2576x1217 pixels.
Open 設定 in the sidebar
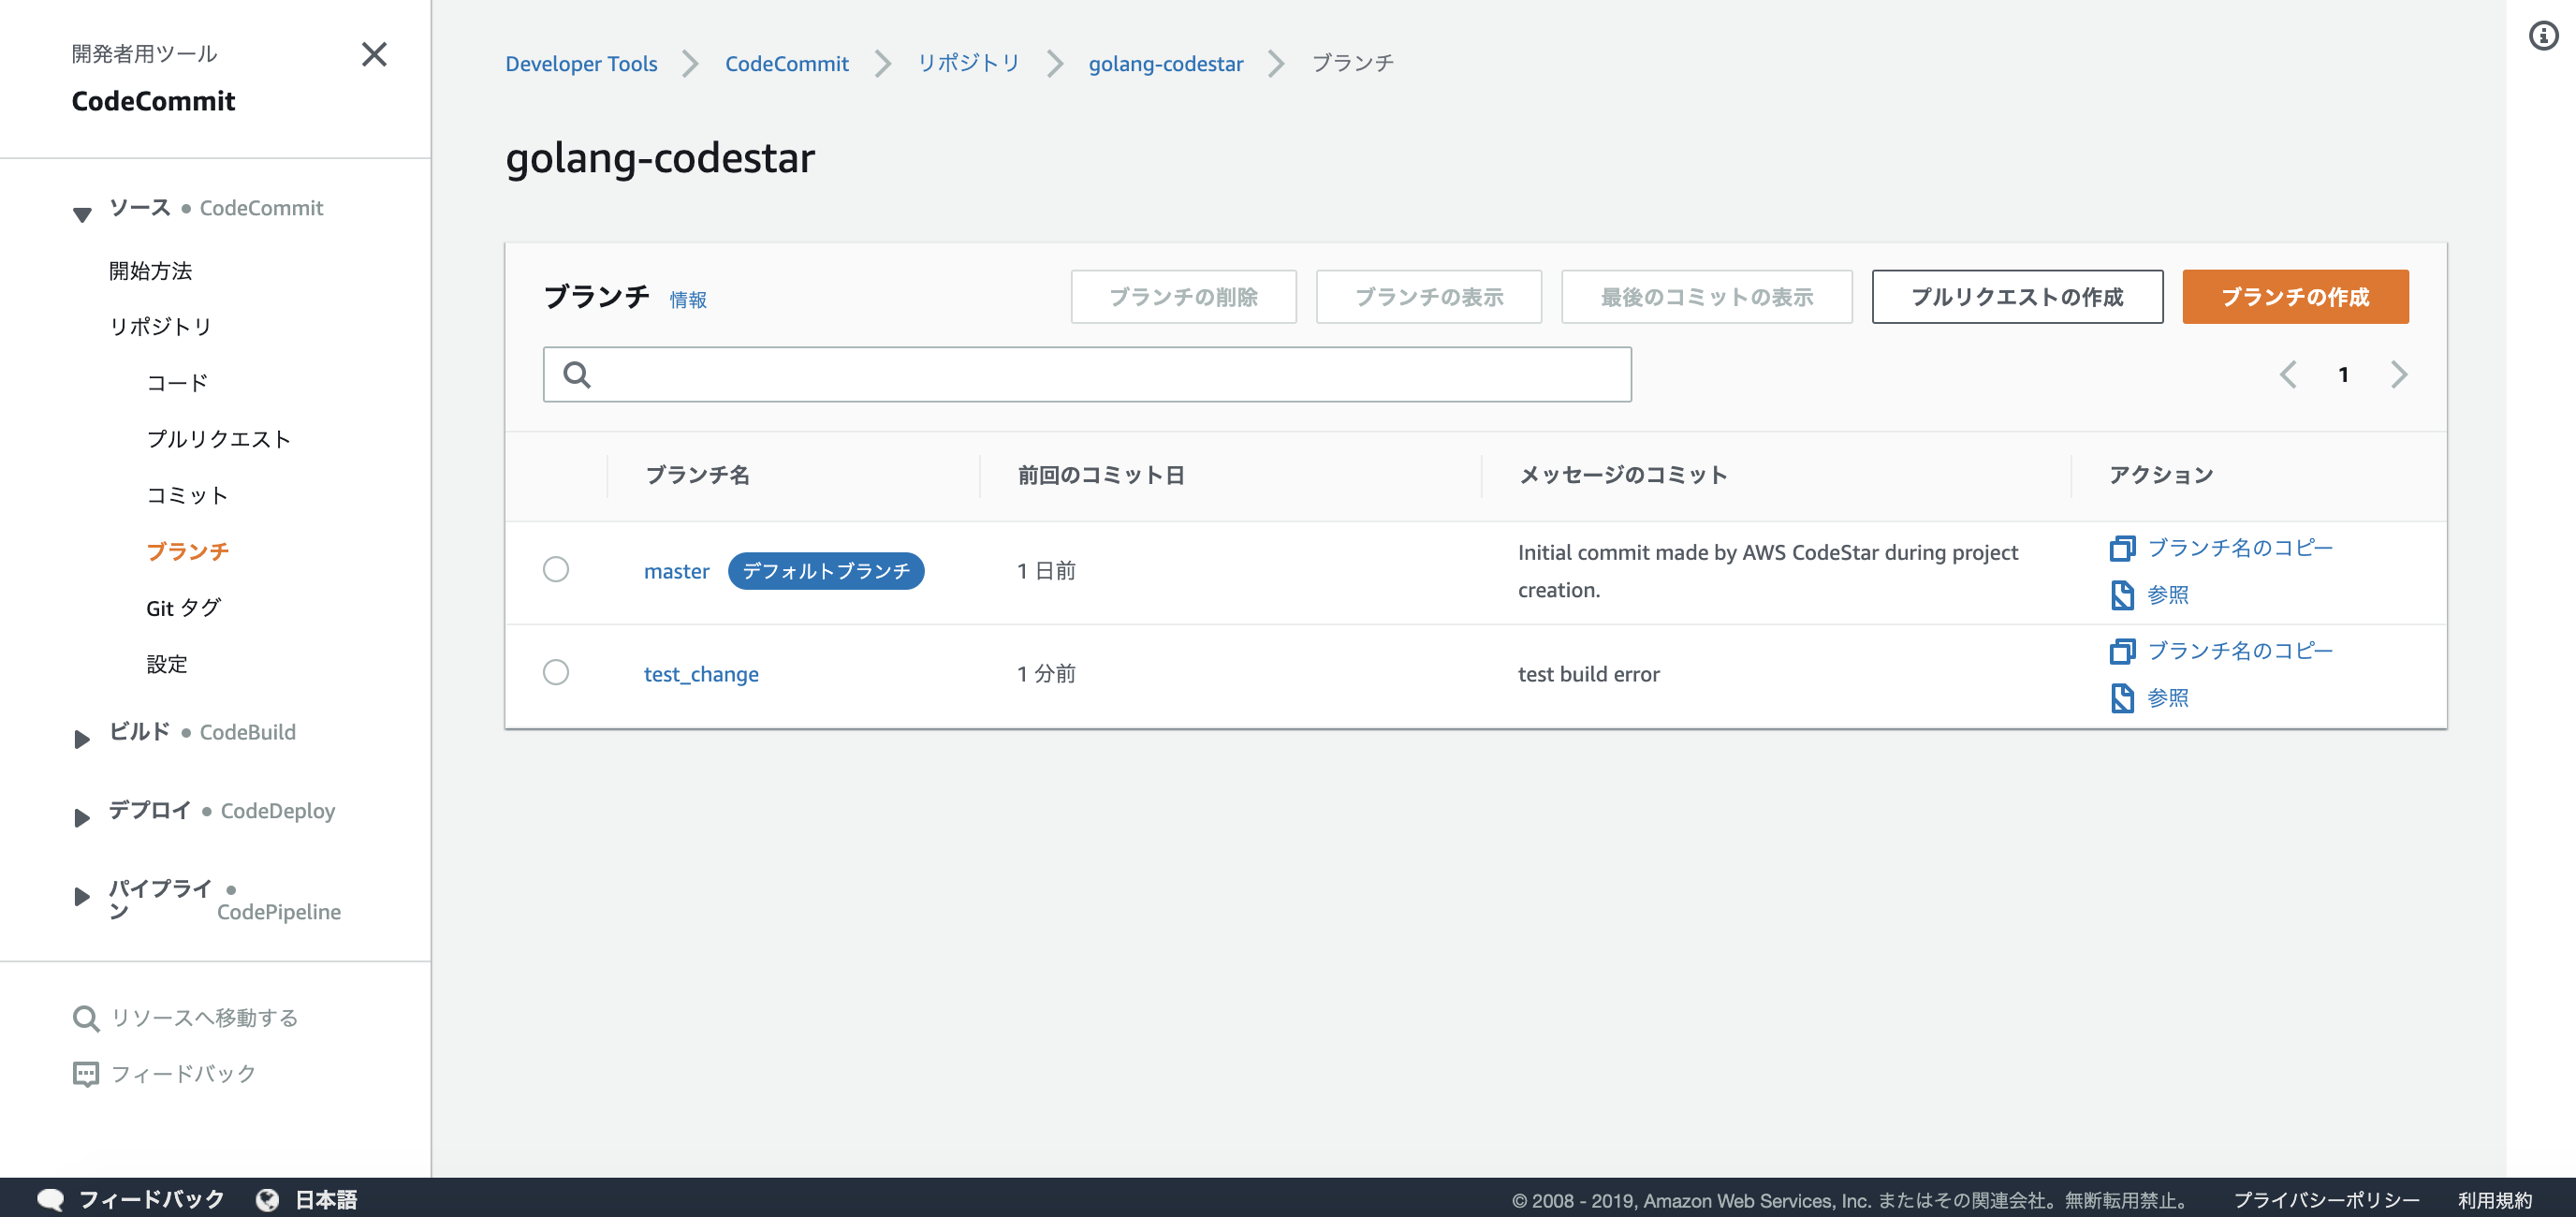166,664
